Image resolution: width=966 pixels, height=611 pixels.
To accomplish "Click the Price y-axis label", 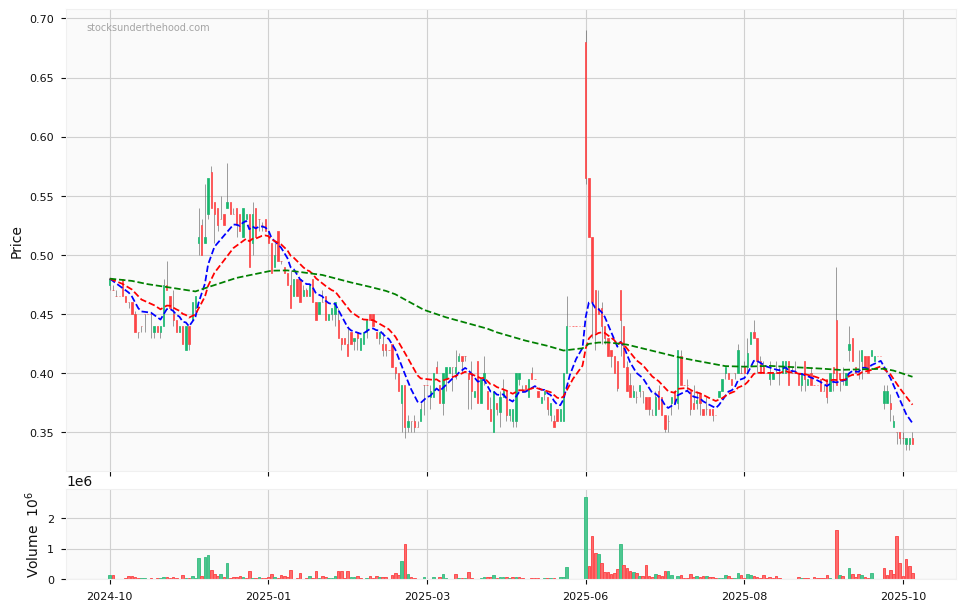I will click(17, 241).
